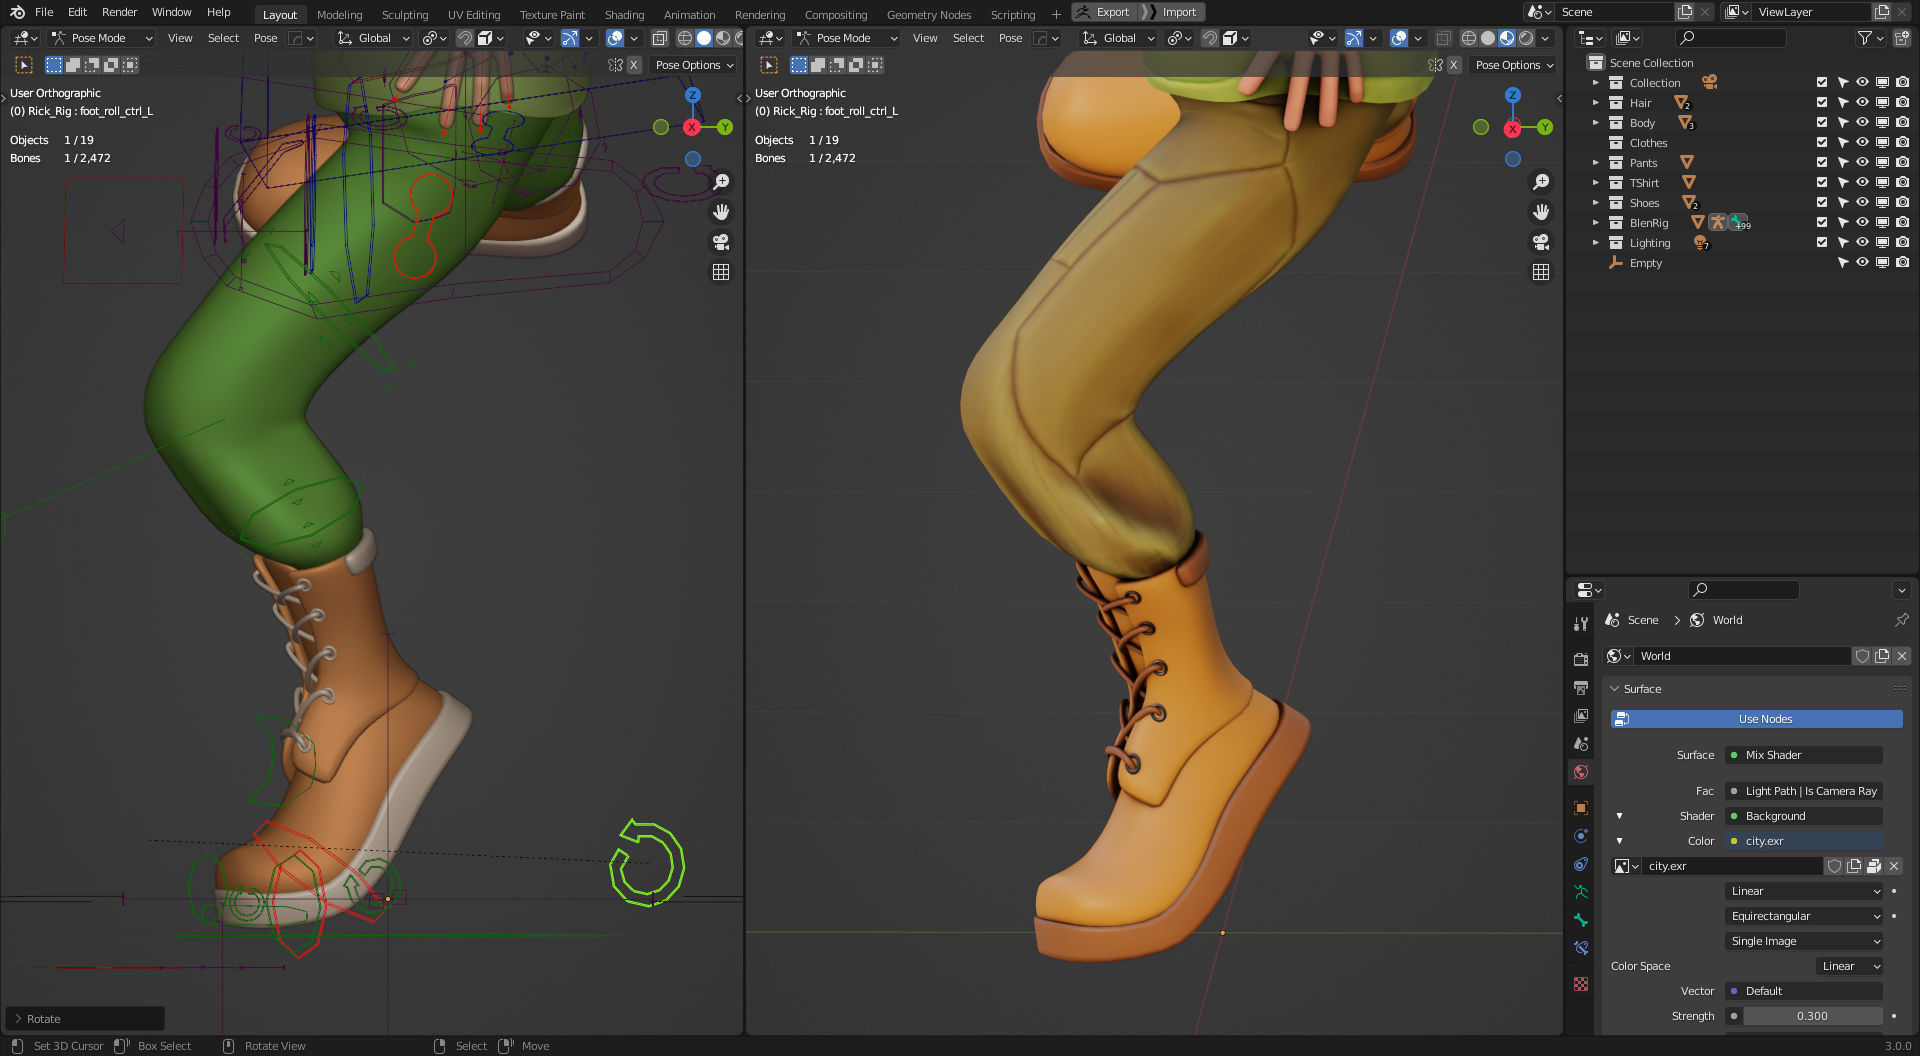Open the Physics properties tab

(x=1581, y=836)
